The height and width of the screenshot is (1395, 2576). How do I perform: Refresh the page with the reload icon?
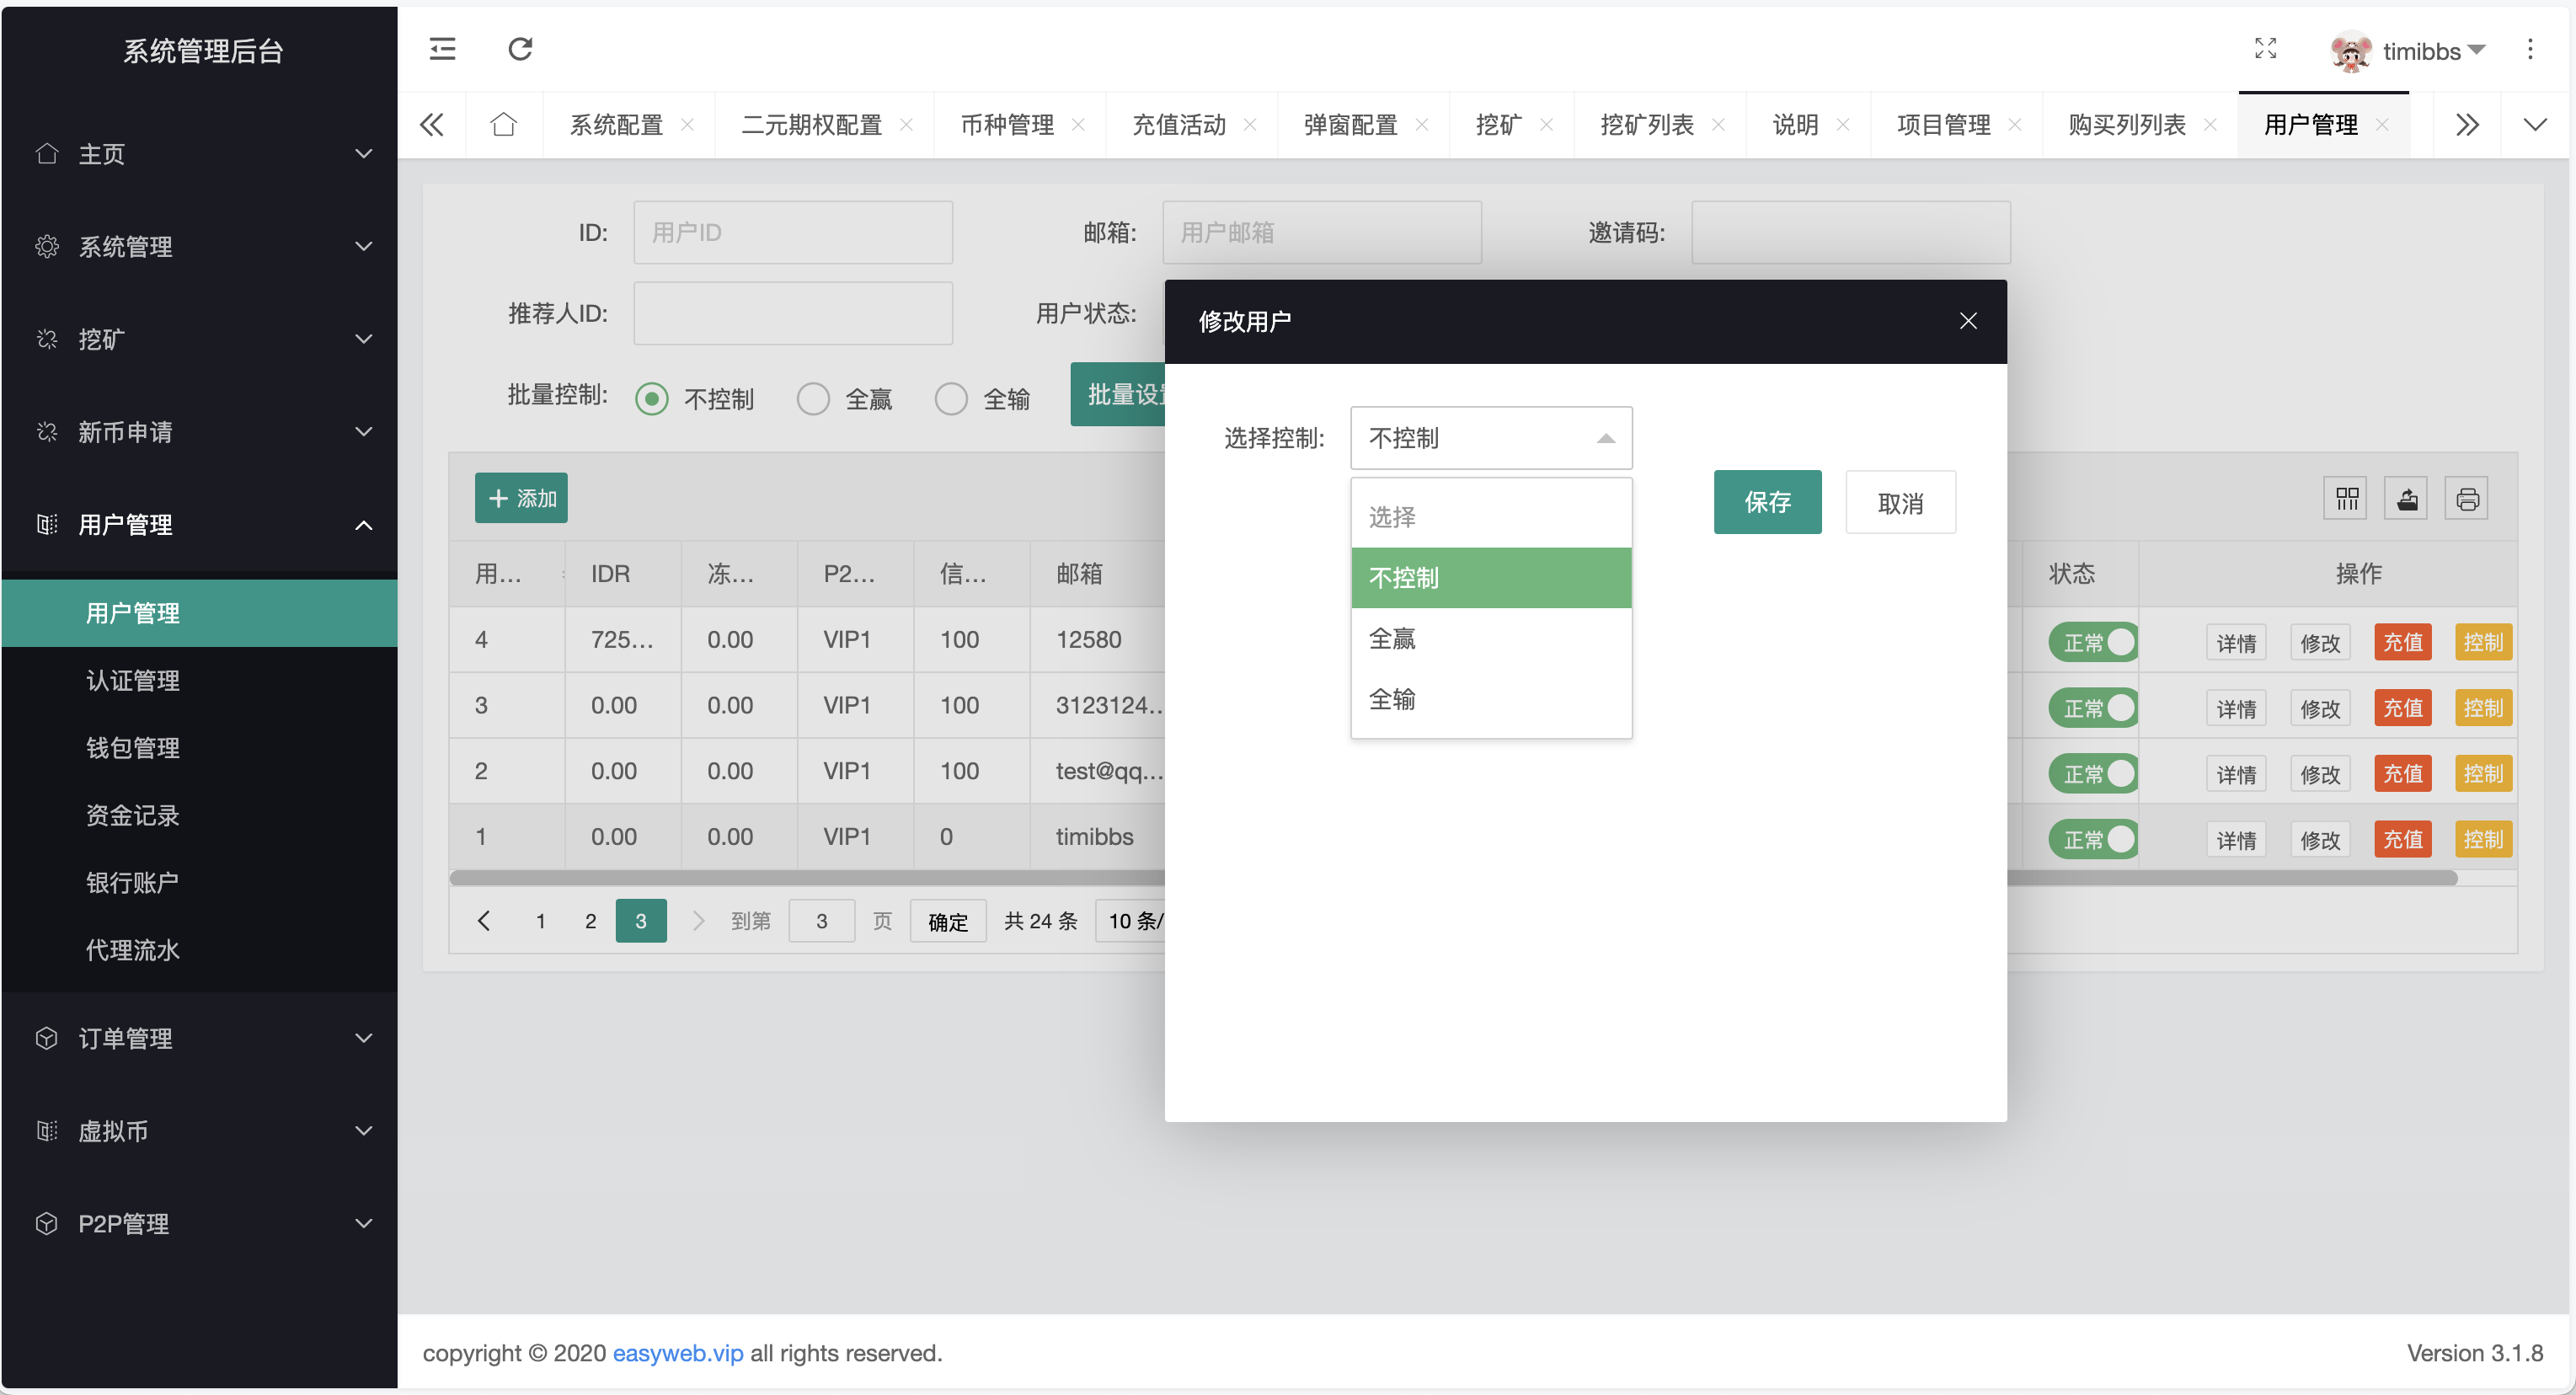pyautogui.click(x=519, y=49)
